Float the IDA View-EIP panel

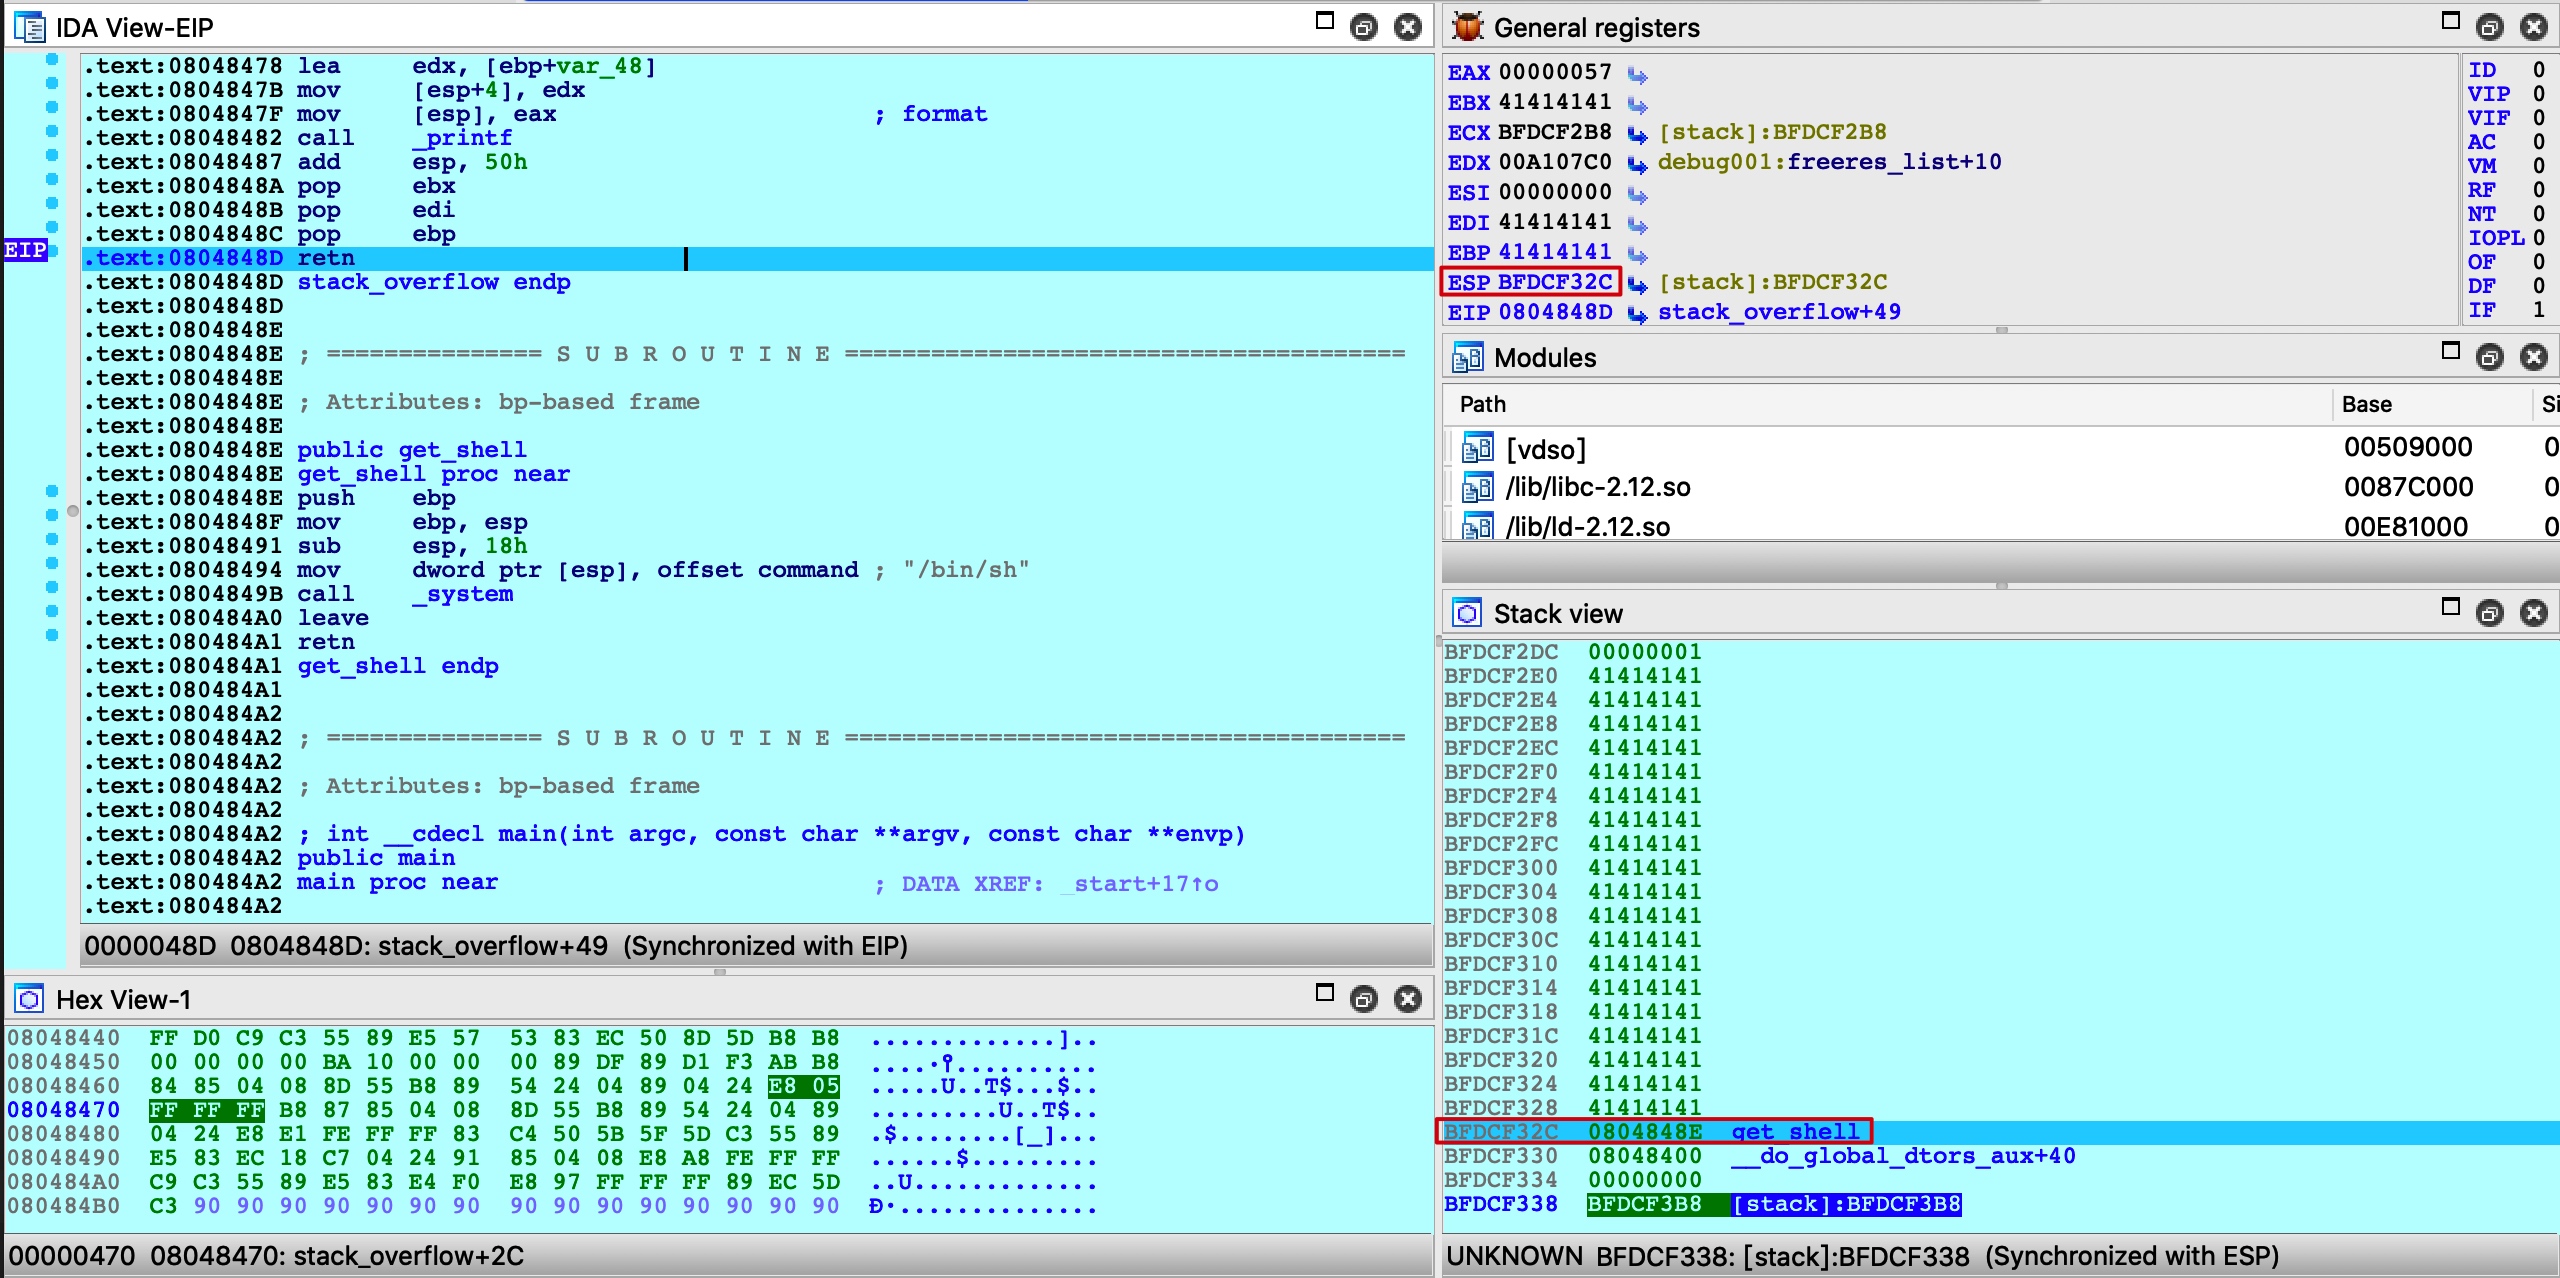click(1363, 27)
